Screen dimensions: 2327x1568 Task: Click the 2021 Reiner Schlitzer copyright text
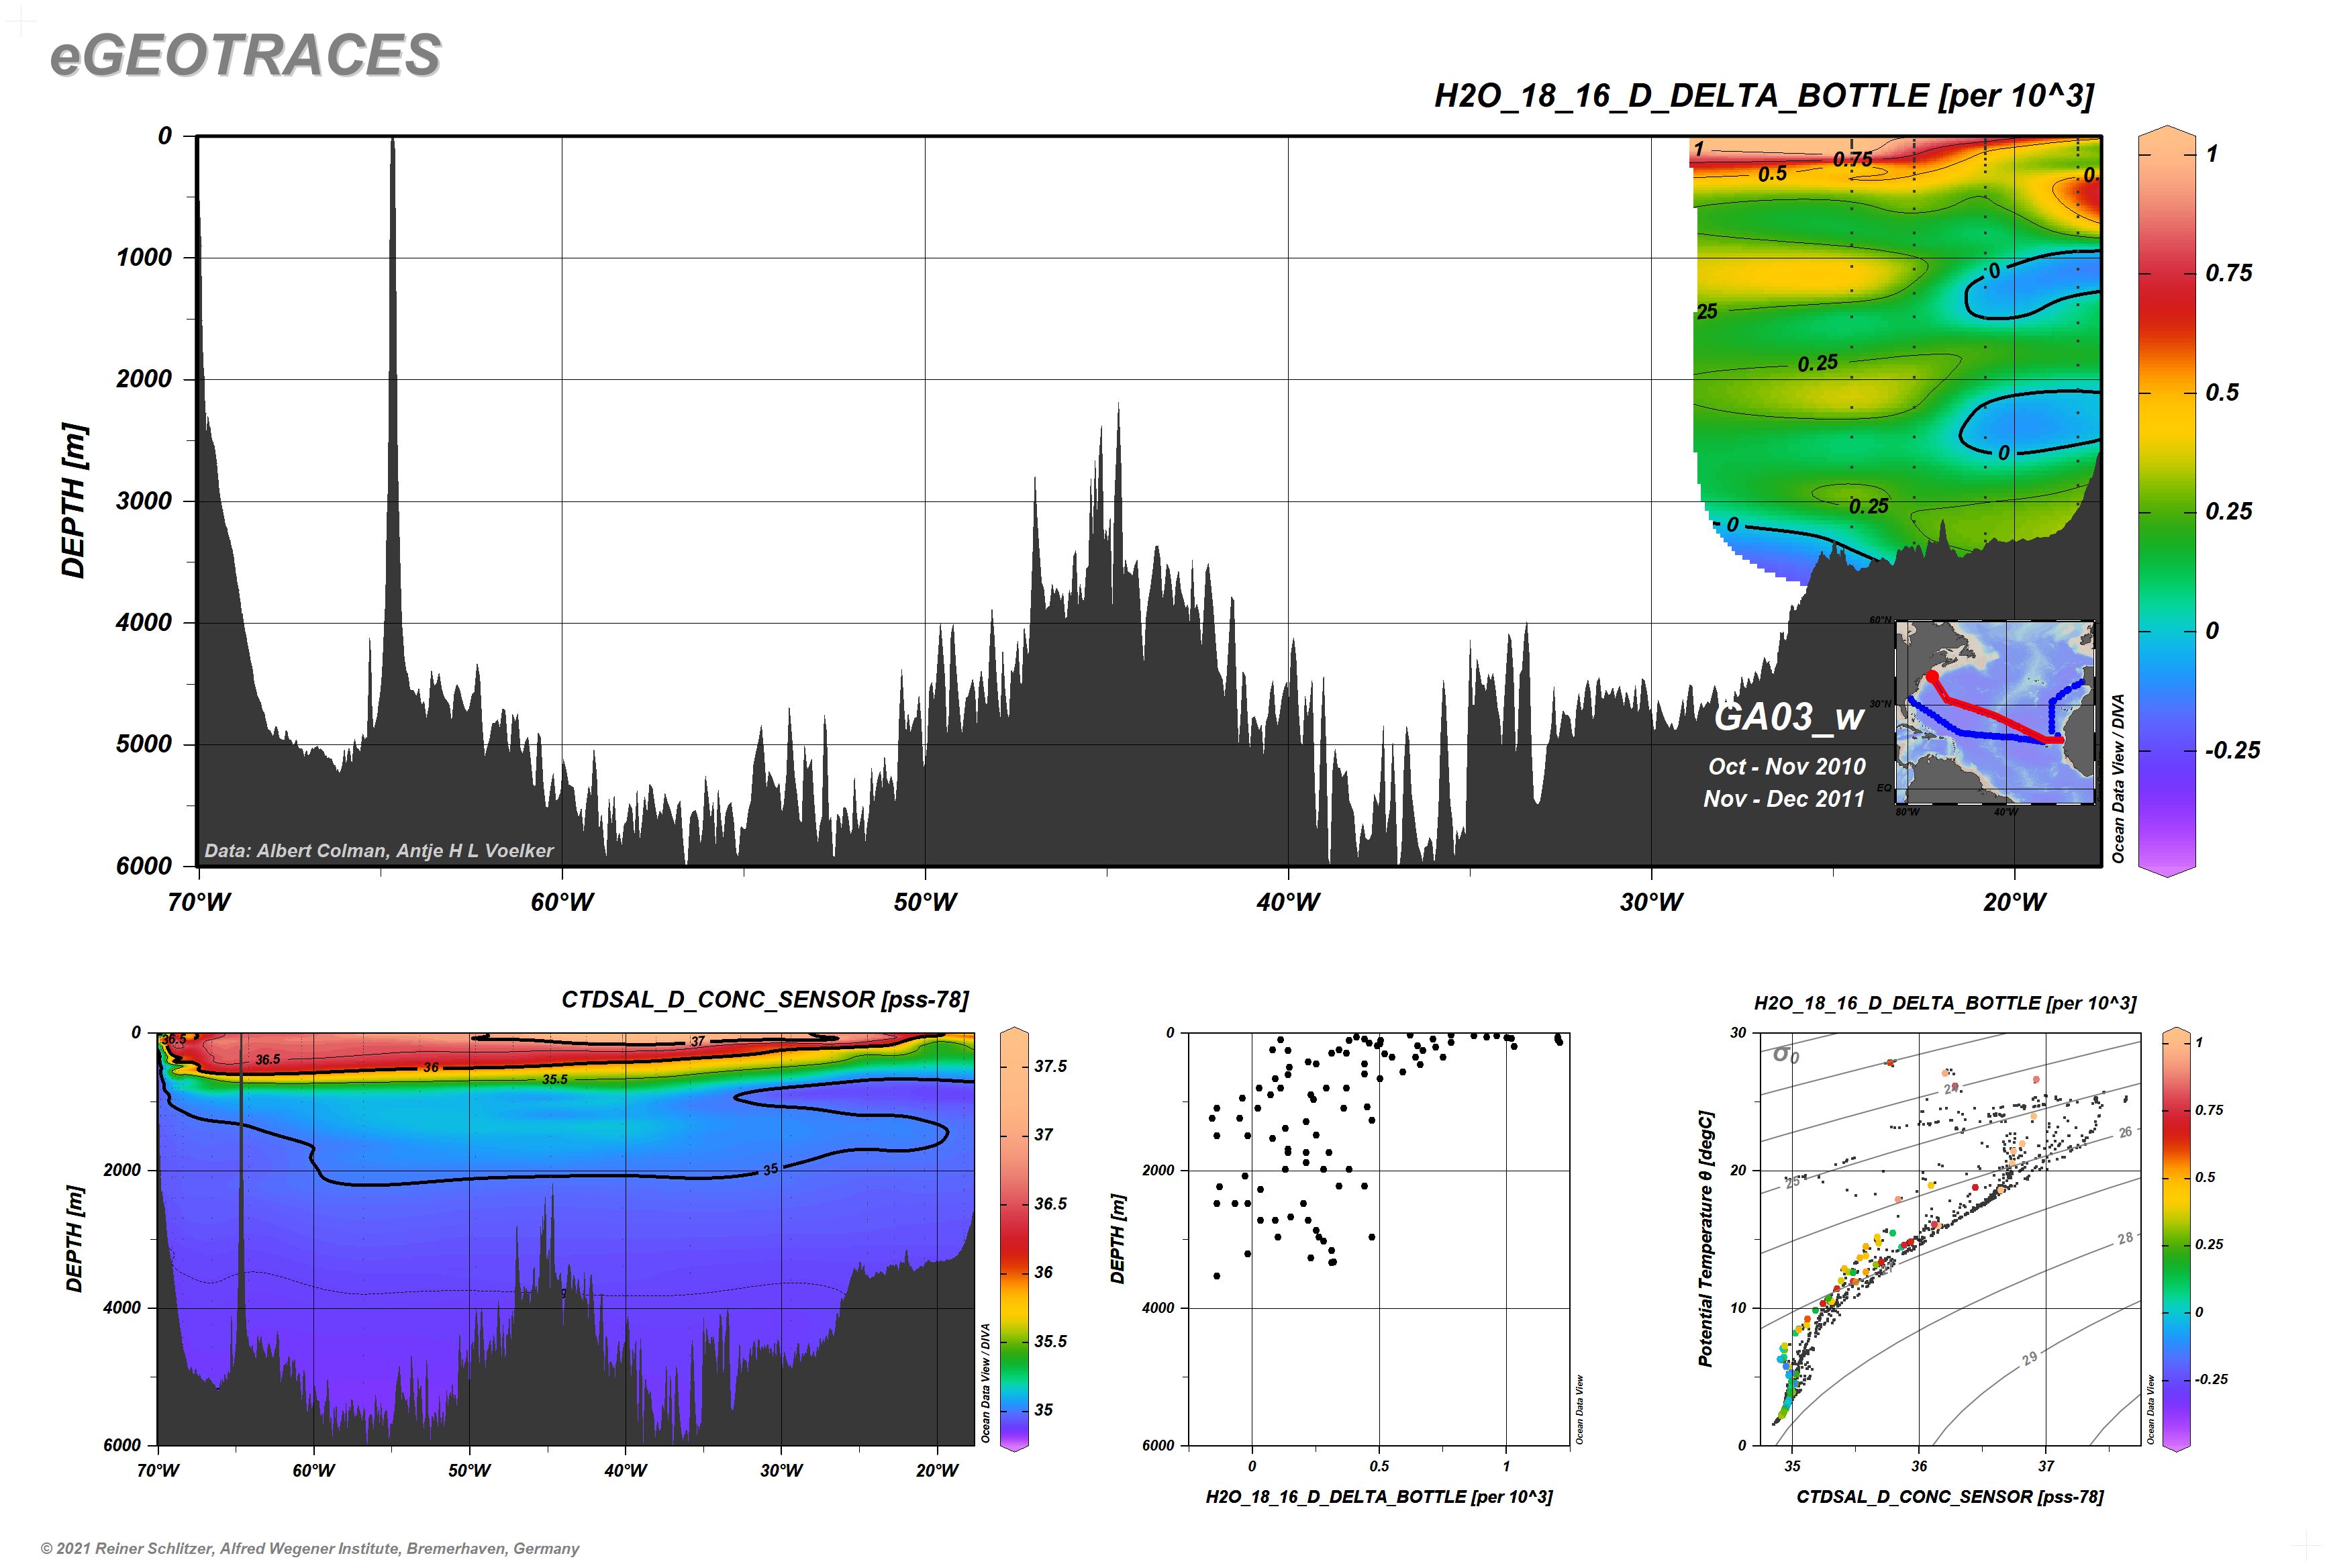pos(310,1549)
